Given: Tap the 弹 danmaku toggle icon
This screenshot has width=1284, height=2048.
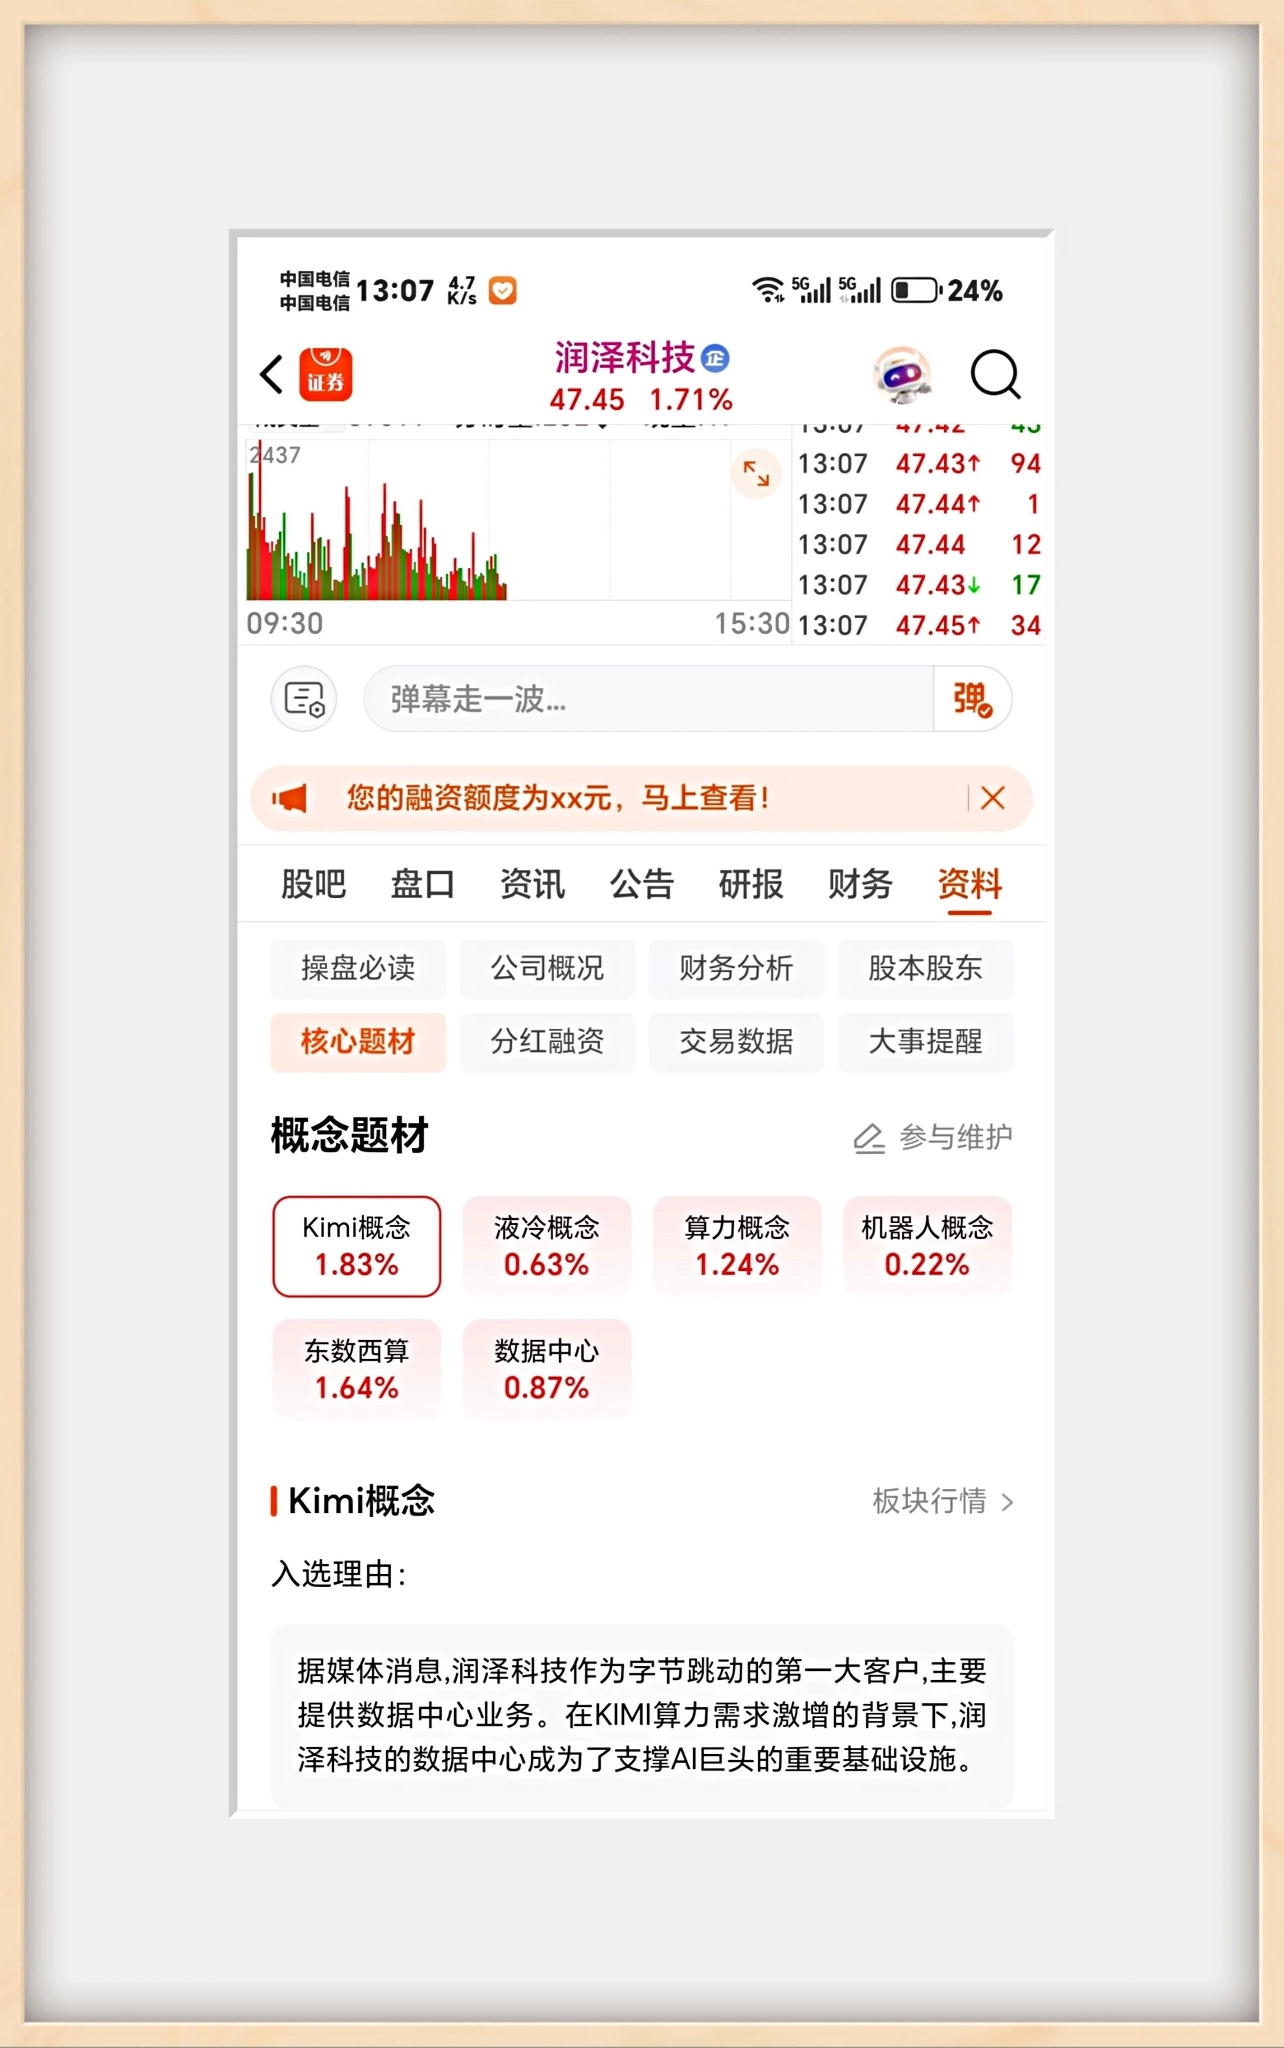Looking at the screenshot, I should [971, 698].
